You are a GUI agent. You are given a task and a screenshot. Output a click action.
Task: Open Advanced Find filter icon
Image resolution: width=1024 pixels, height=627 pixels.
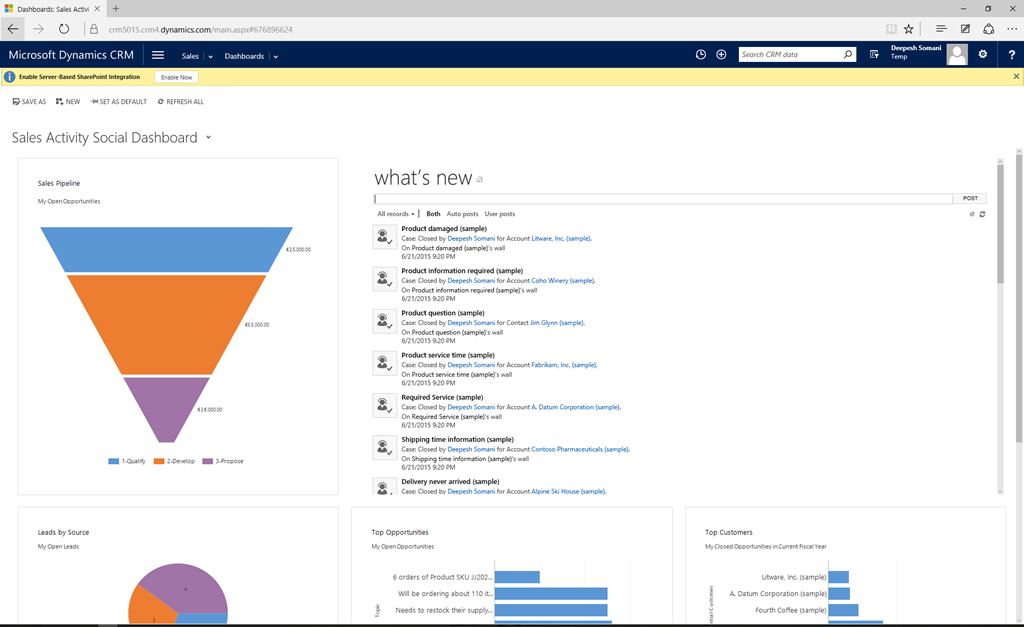[x=874, y=55]
